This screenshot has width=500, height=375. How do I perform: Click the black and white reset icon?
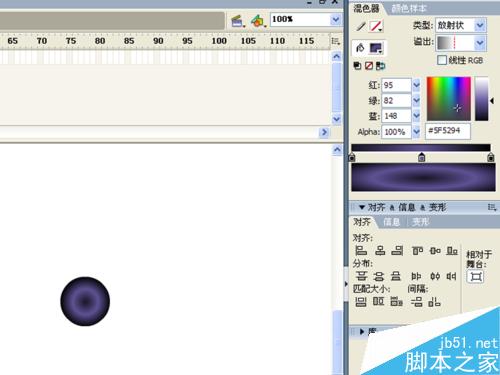357,66
